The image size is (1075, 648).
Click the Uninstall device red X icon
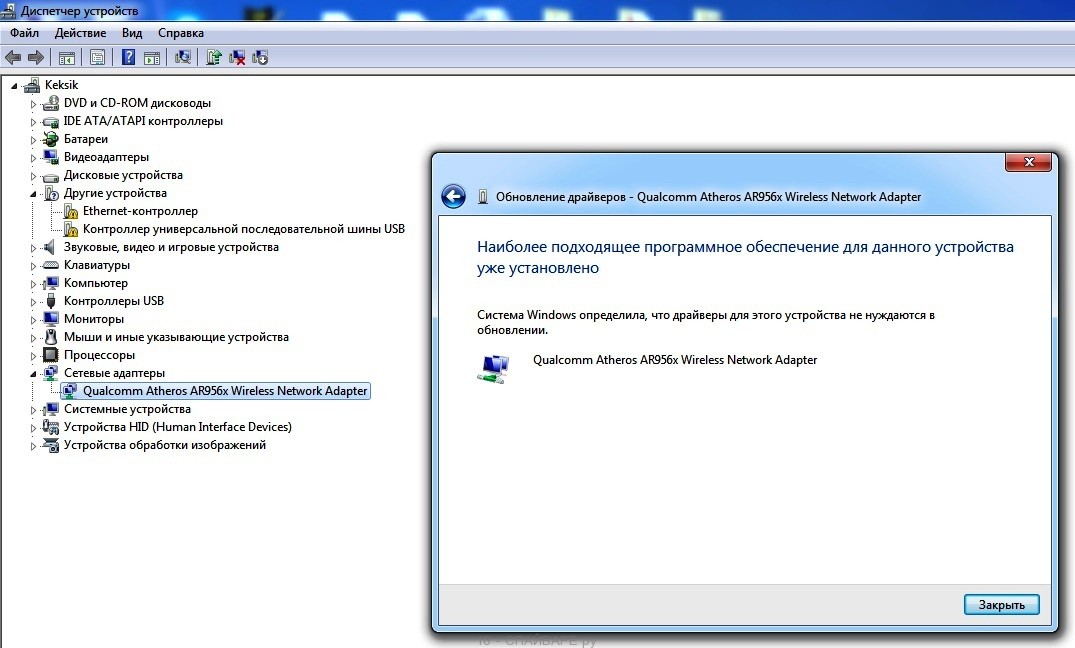[x=237, y=58]
